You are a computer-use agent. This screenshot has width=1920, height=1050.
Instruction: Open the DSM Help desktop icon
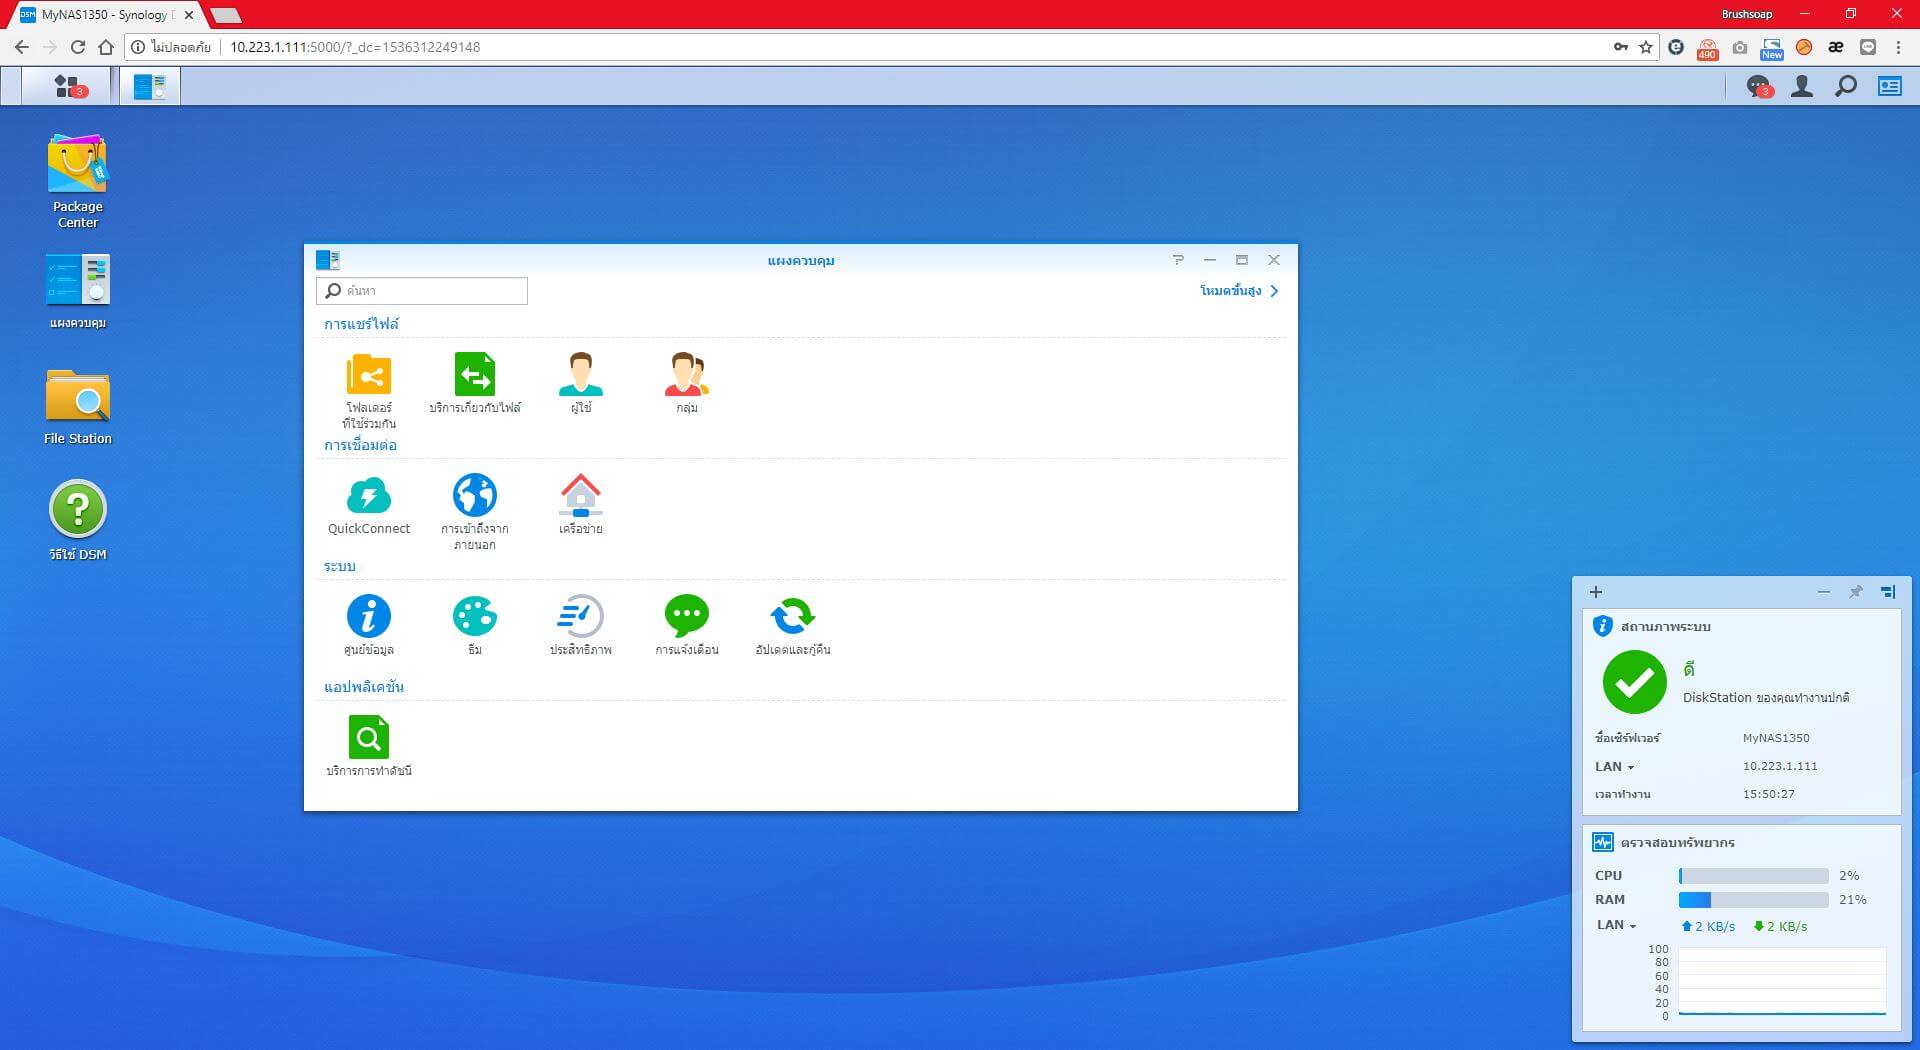[x=78, y=521]
